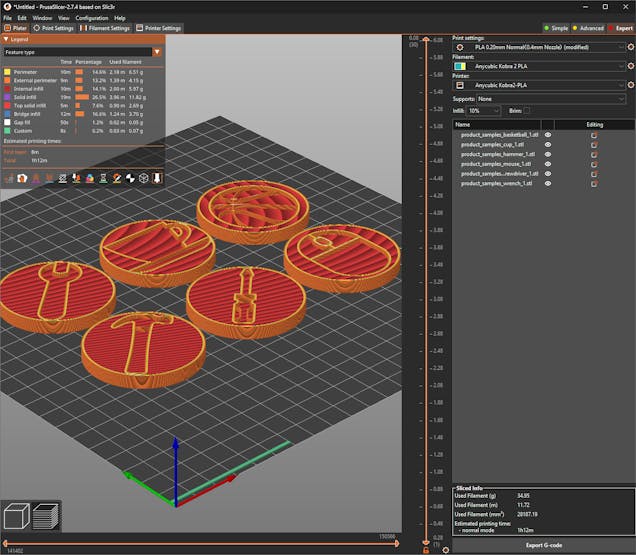Click edit icon for wrench model
This screenshot has height=555, width=636.
point(594,183)
